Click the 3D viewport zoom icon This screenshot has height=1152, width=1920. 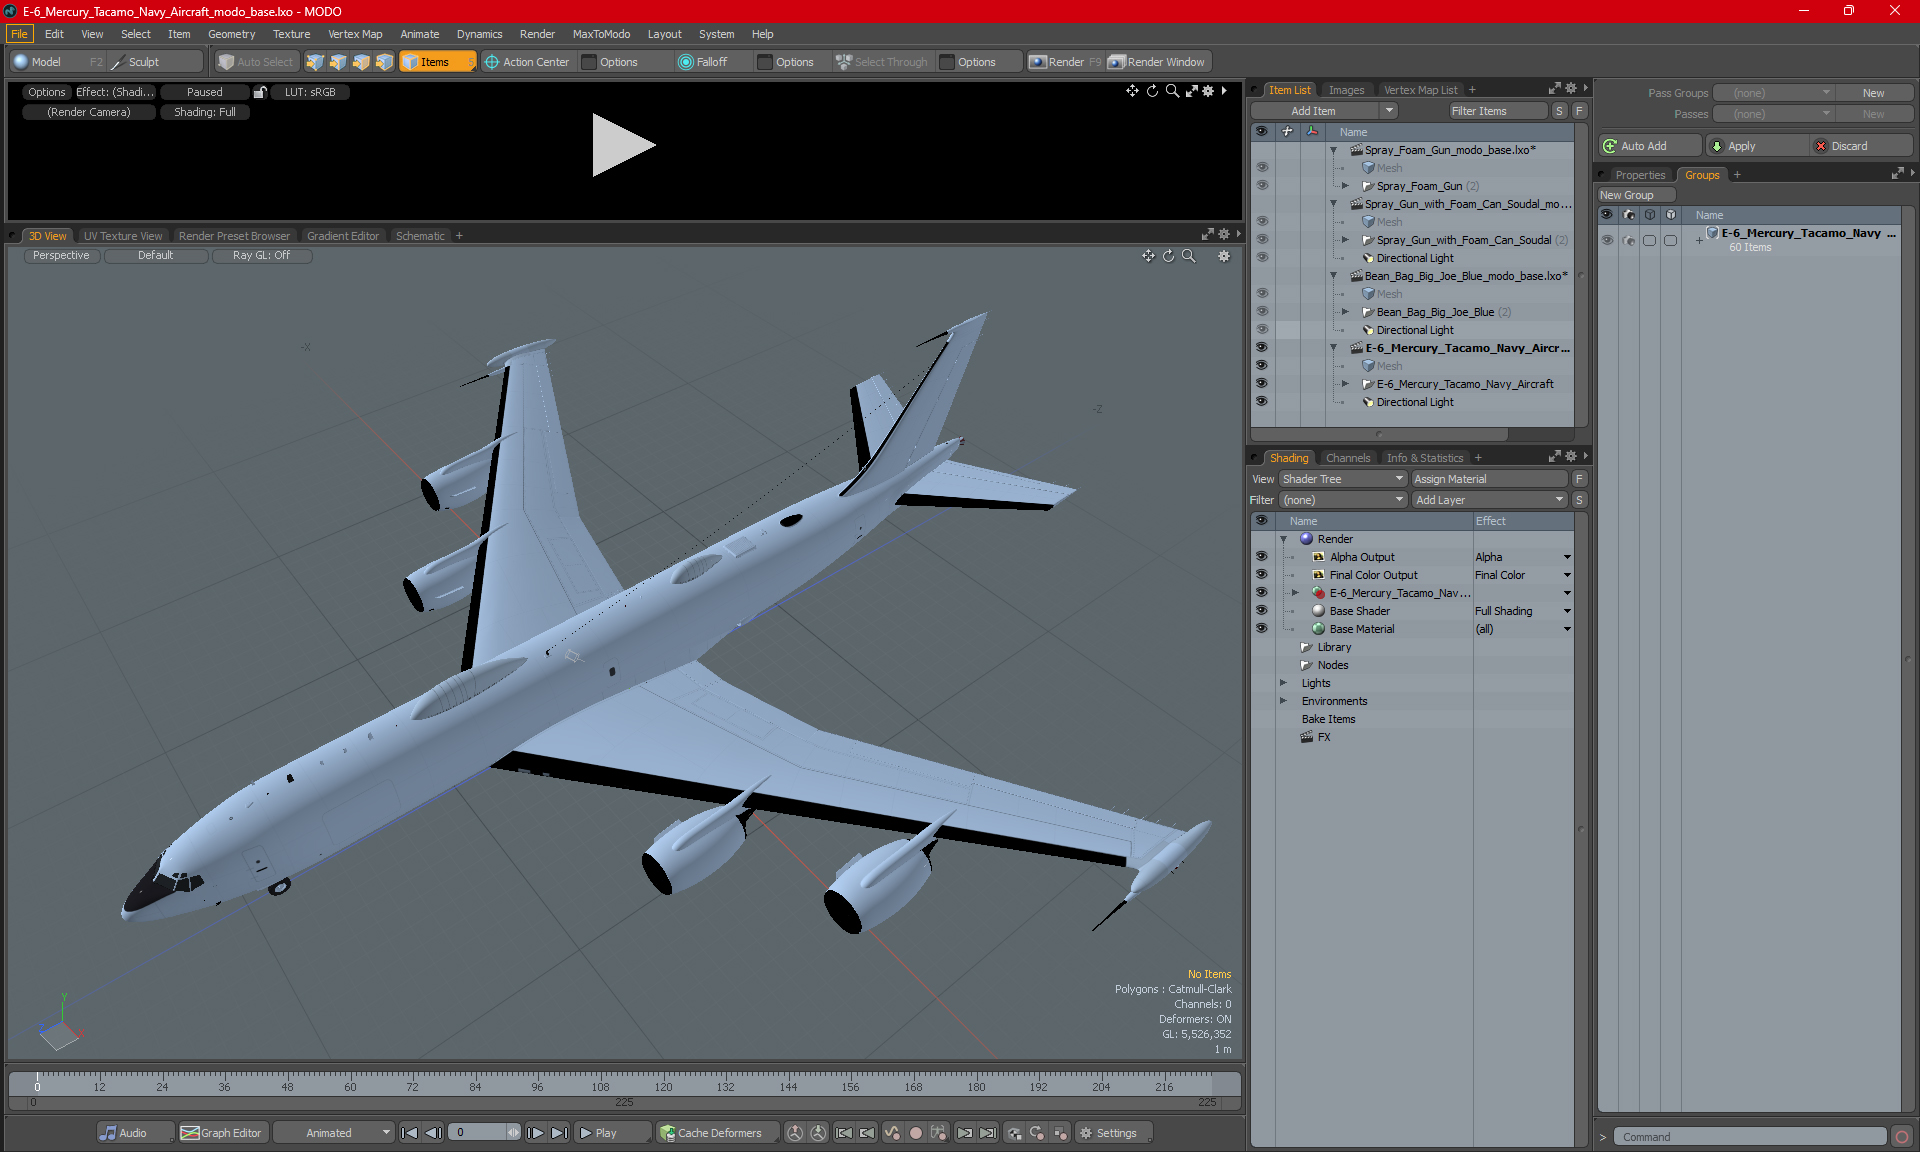tap(1188, 256)
